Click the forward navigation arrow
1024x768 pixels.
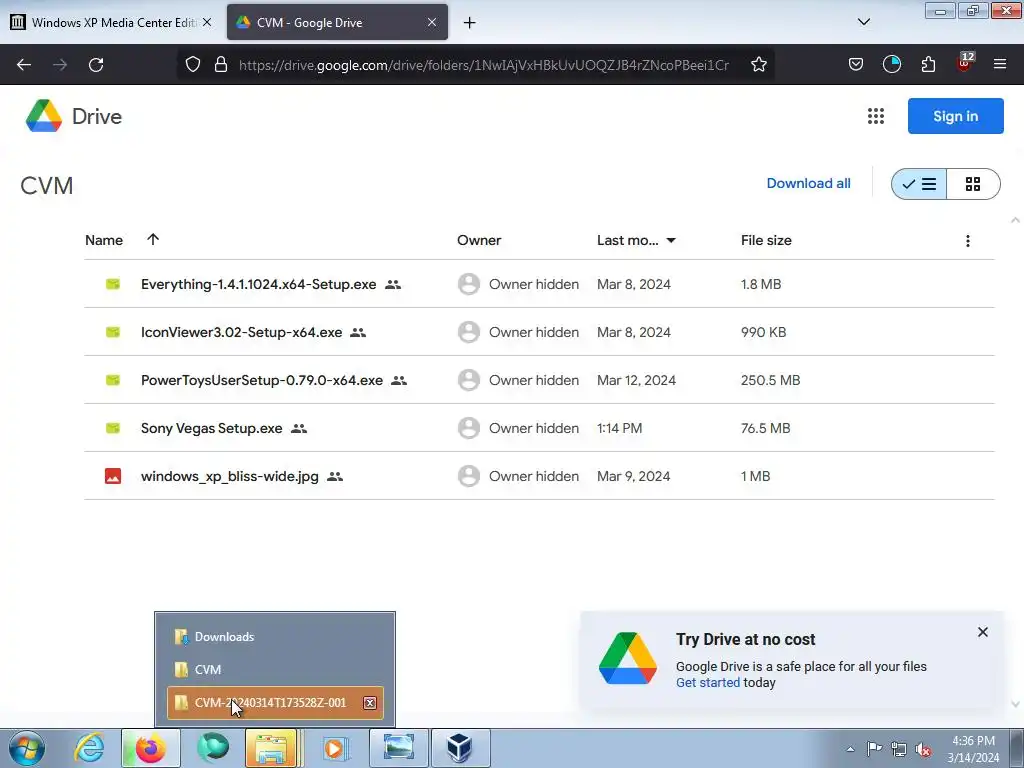(x=60, y=65)
